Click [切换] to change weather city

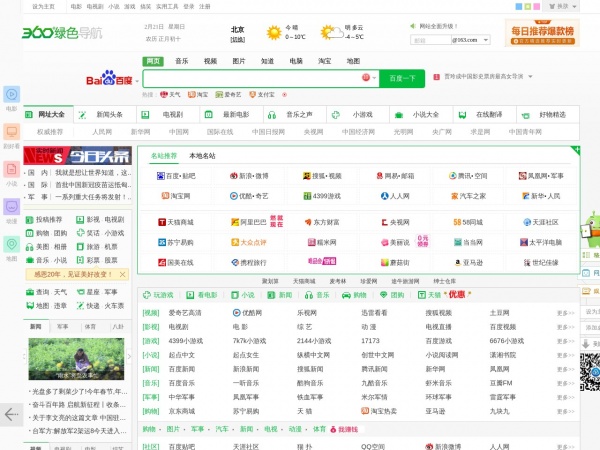[x=238, y=39]
